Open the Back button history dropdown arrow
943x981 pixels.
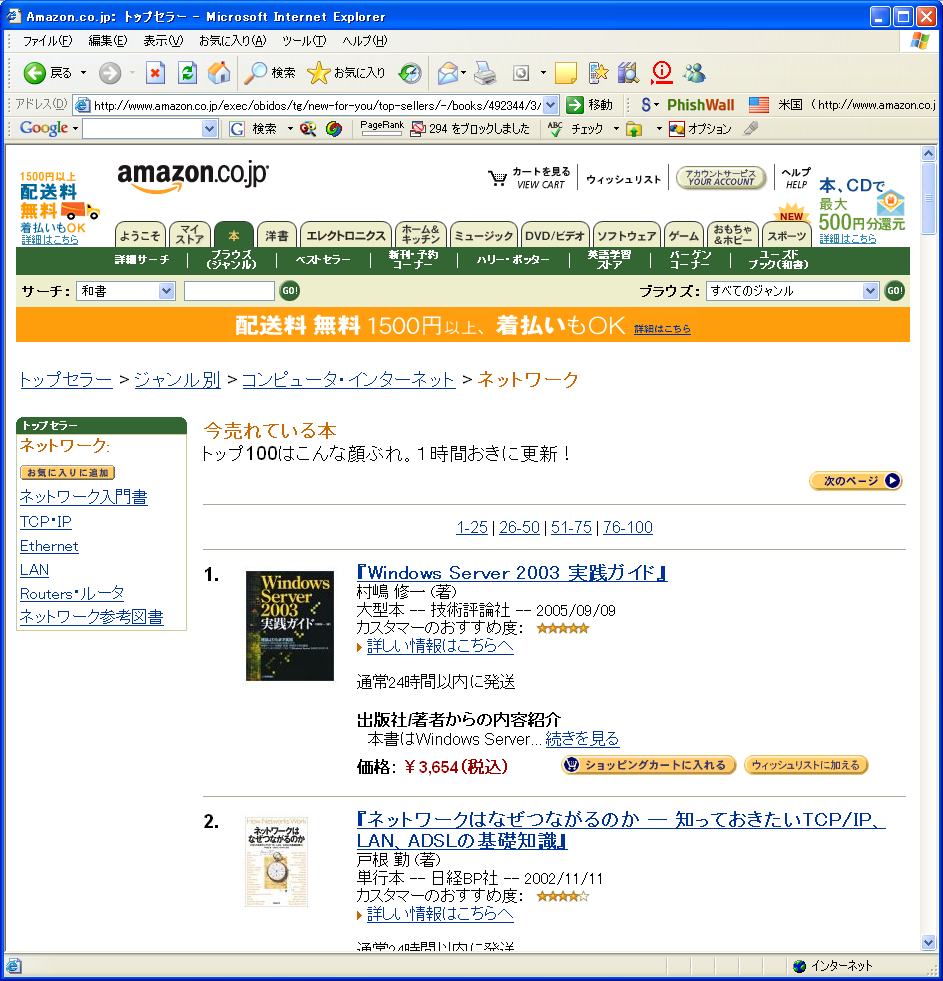(x=83, y=73)
